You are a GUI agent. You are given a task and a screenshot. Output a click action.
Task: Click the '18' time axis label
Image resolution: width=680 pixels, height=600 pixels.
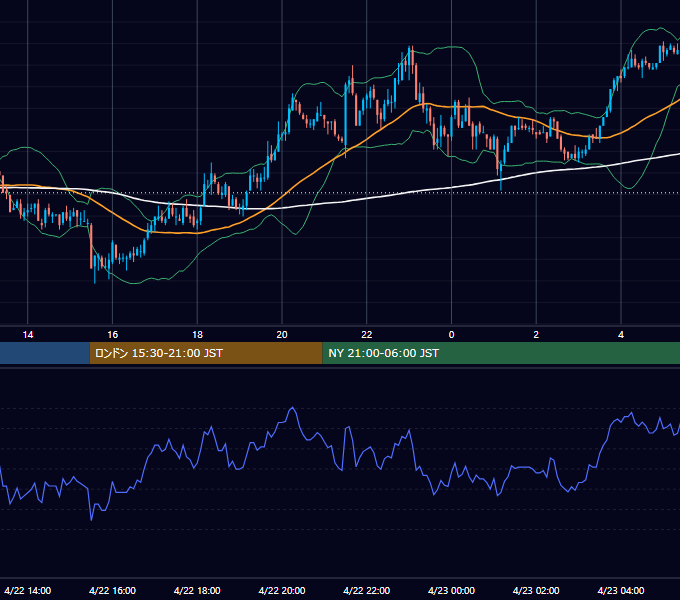pyautogui.click(x=197, y=334)
